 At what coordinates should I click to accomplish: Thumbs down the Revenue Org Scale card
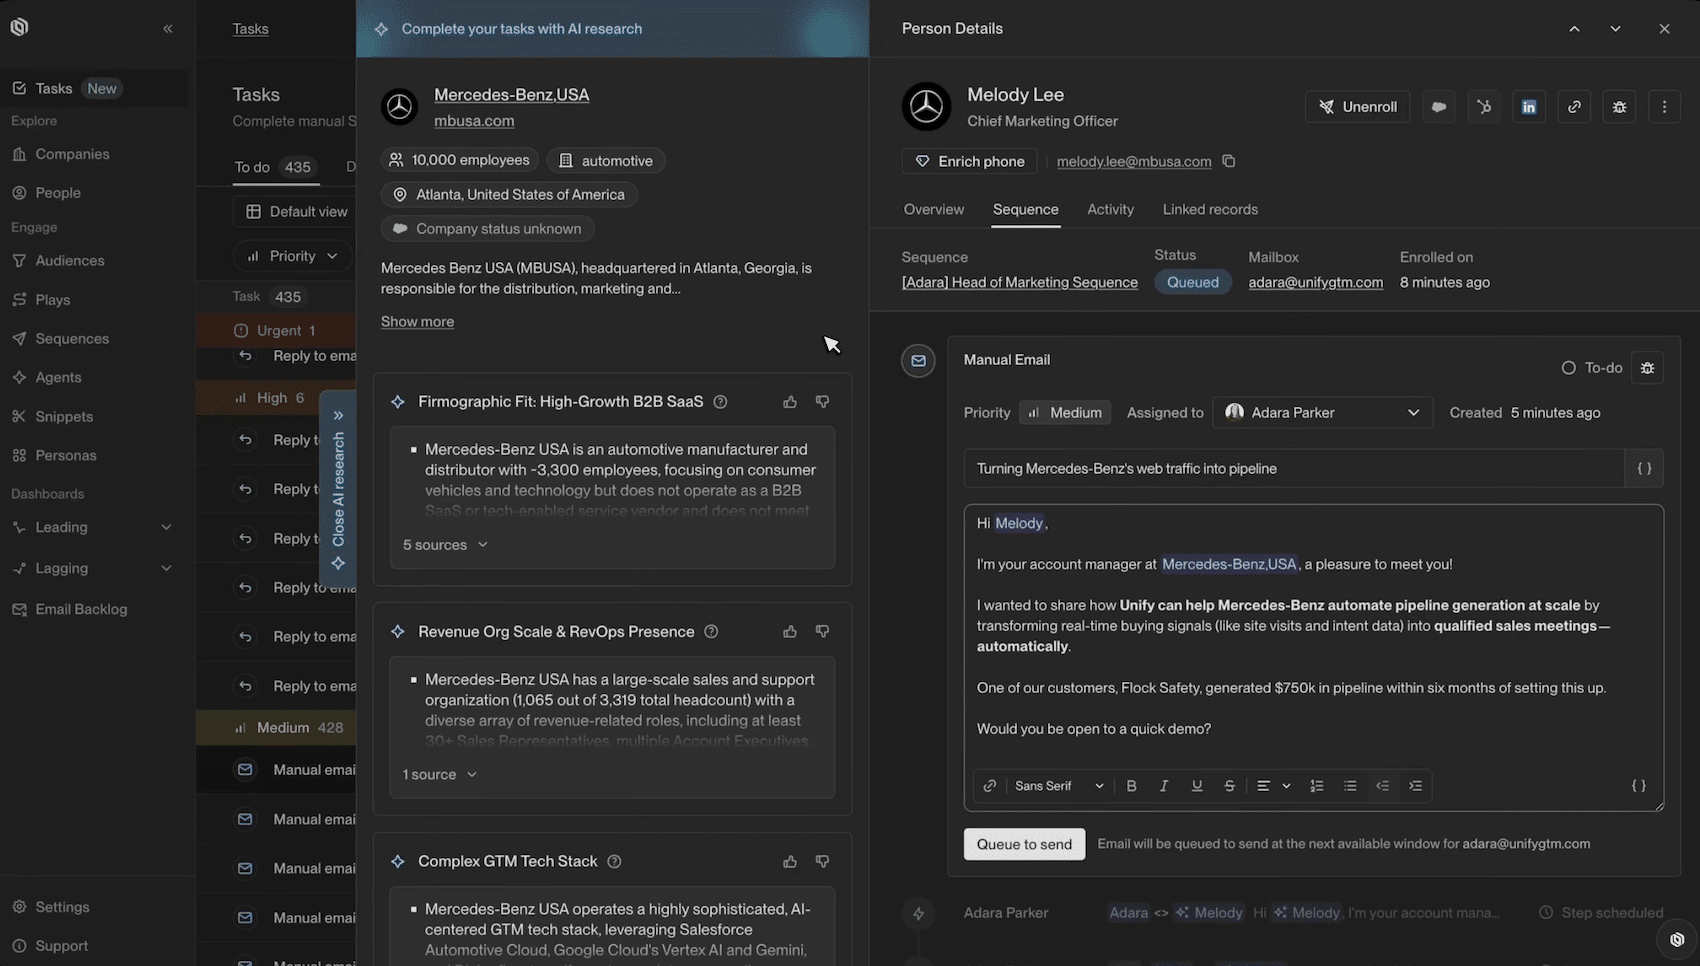pos(822,632)
